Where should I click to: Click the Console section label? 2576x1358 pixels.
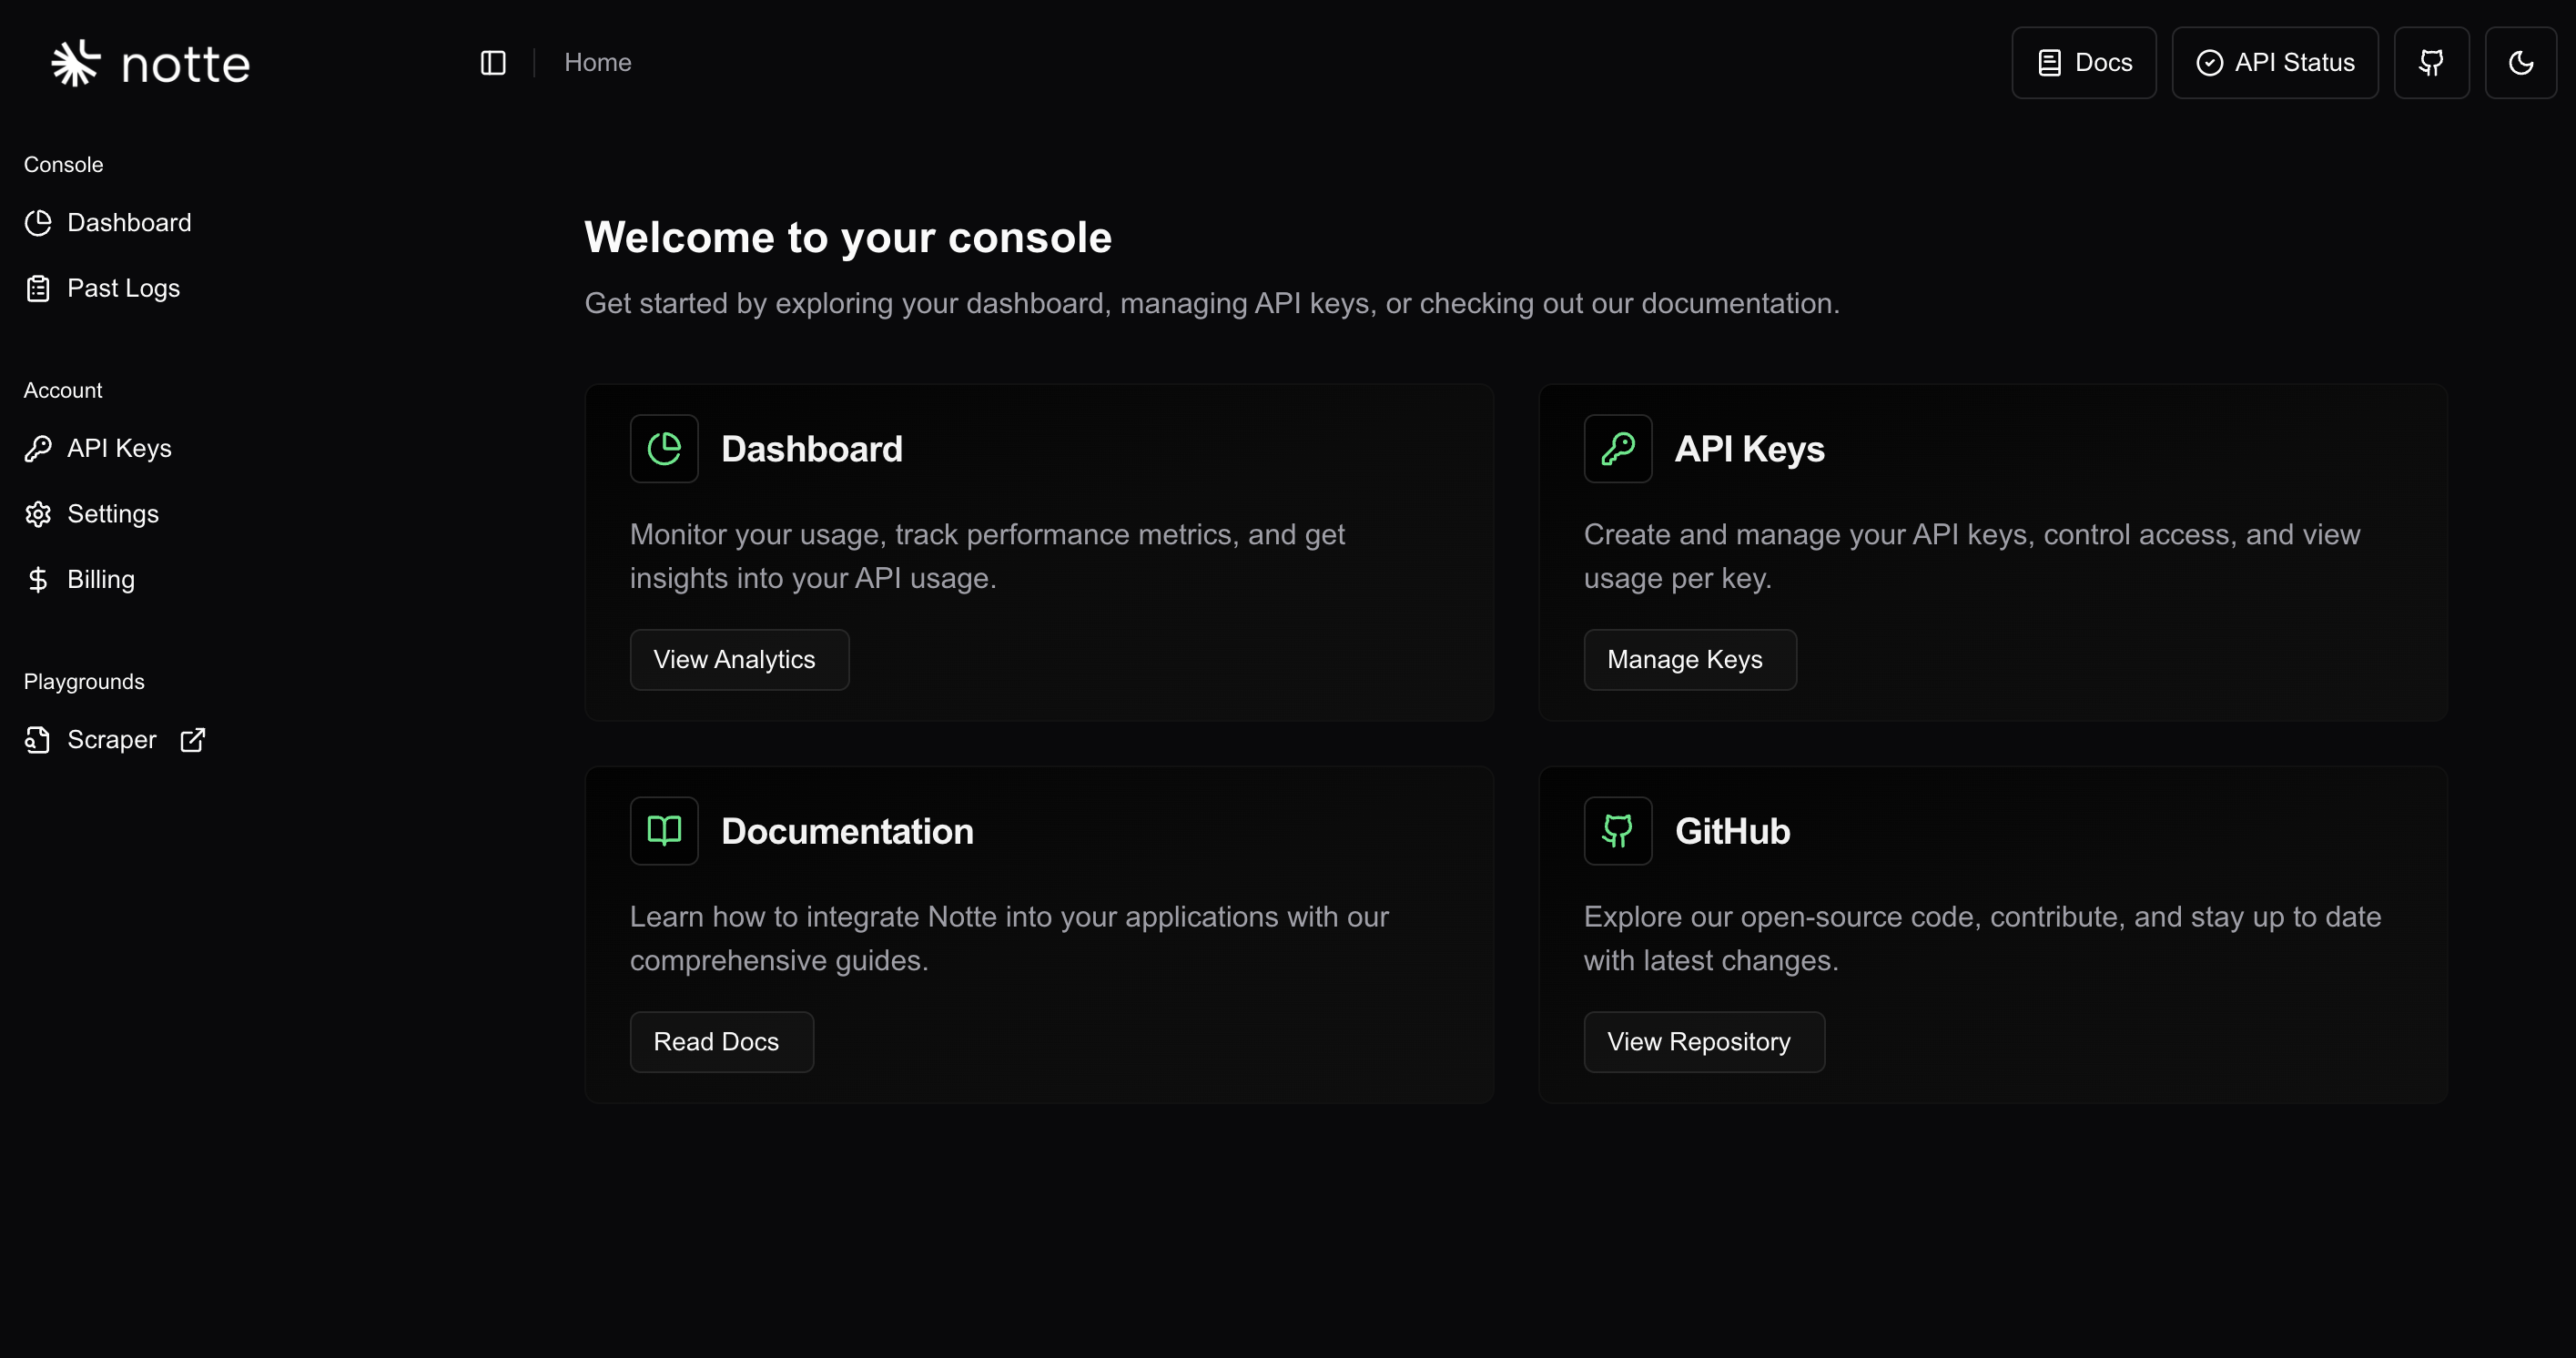(63, 165)
